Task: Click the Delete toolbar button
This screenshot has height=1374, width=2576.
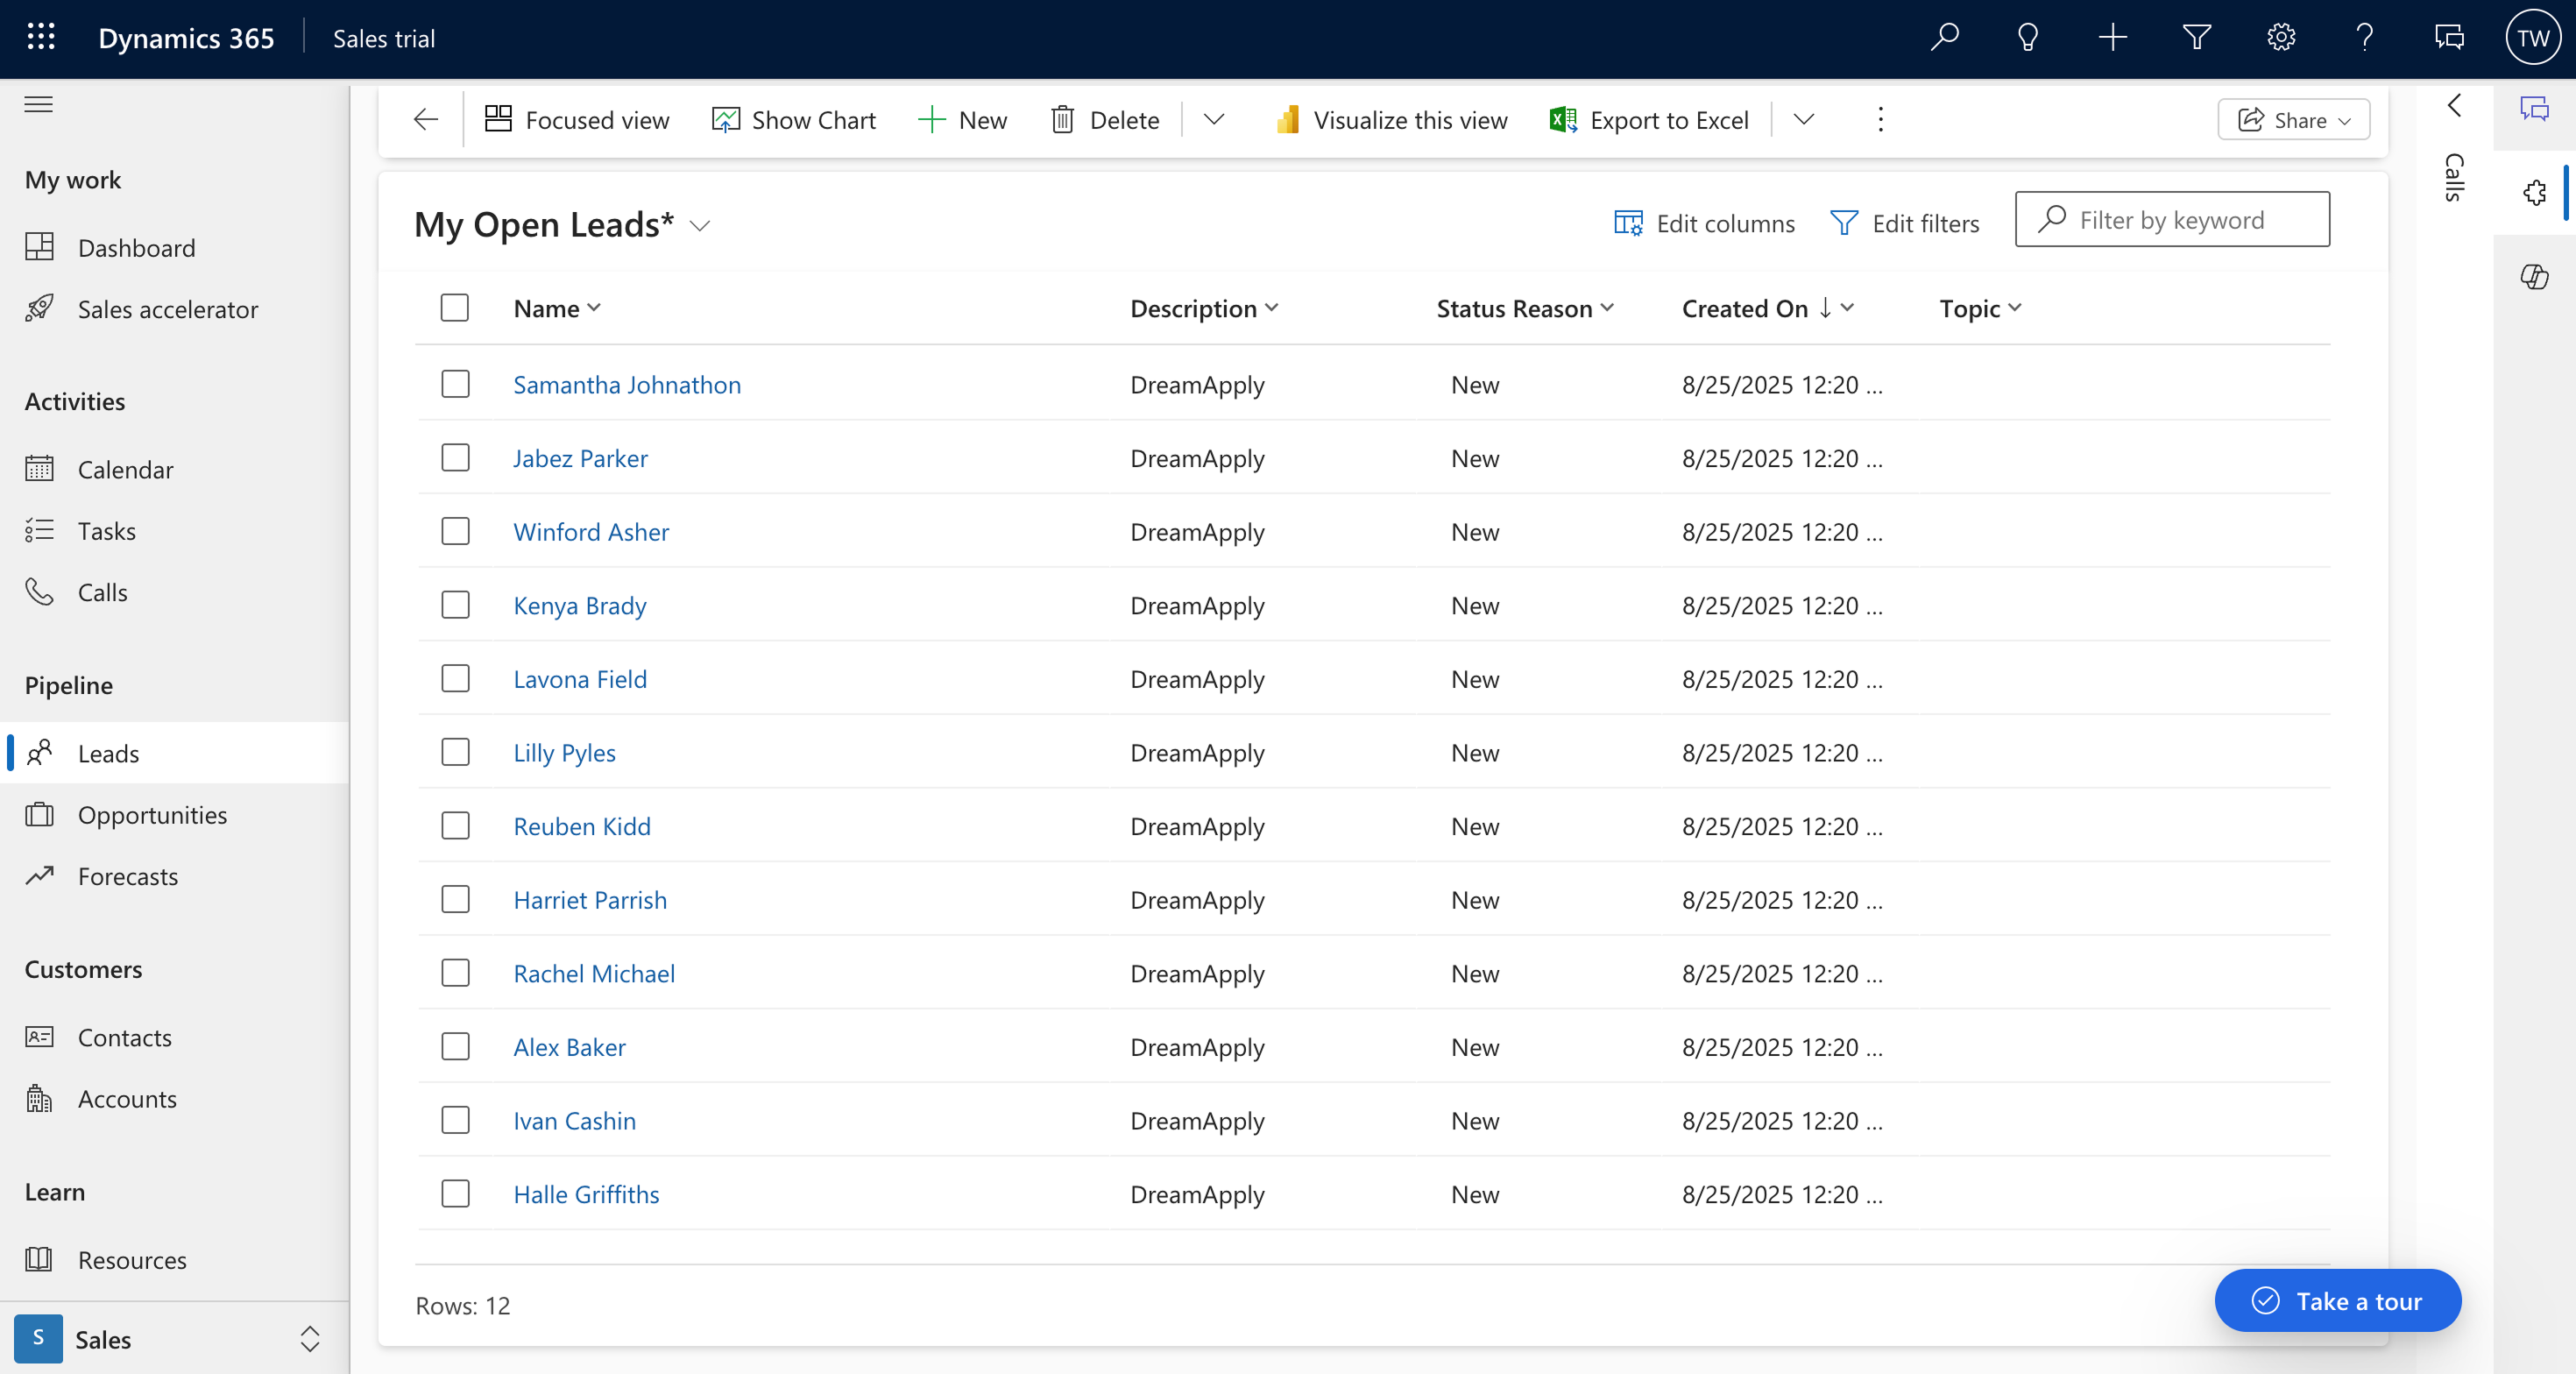Action: click(x=1104, y=120)
